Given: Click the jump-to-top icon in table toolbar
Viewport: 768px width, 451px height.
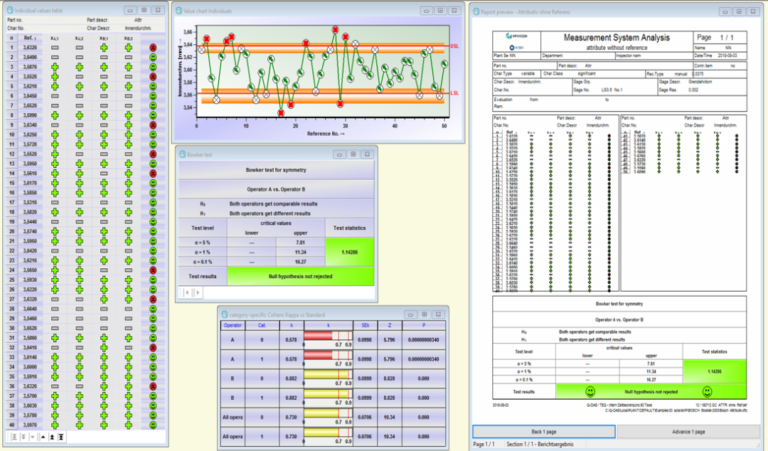Looking at the screenshot, I should point(61,437).
